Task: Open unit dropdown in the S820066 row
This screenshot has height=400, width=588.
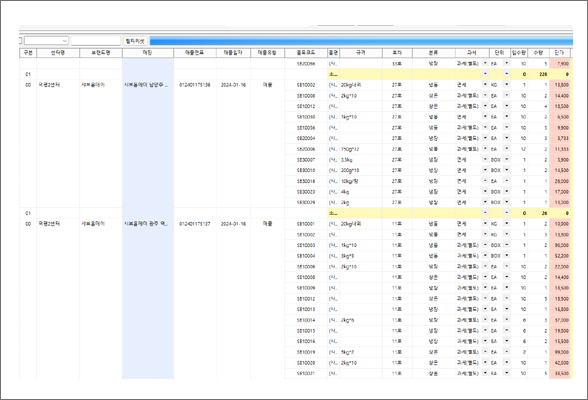Action: (x=507, y=63)
